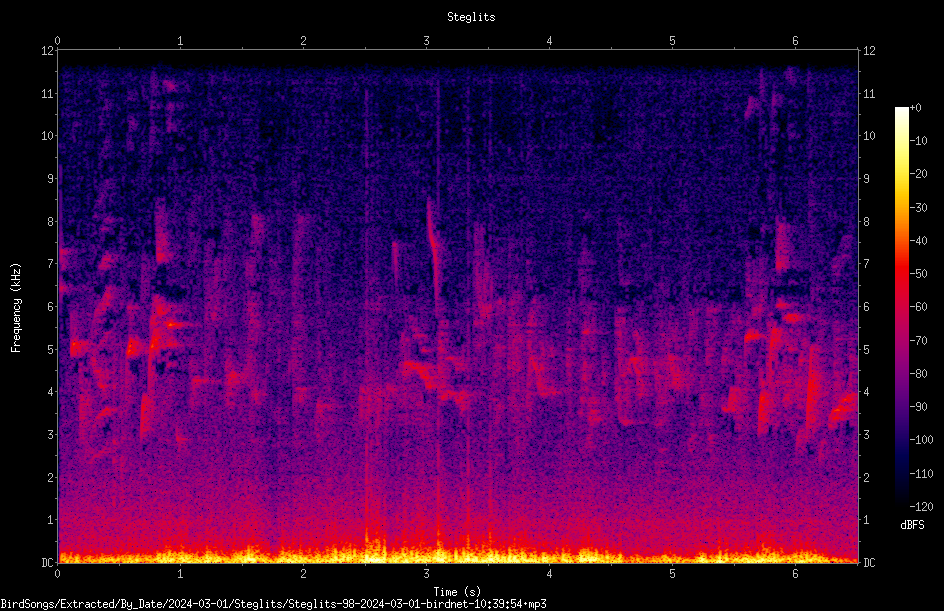944x611 pixels.
Task: Click the DC label on left axis
Action: coord(47,562)
